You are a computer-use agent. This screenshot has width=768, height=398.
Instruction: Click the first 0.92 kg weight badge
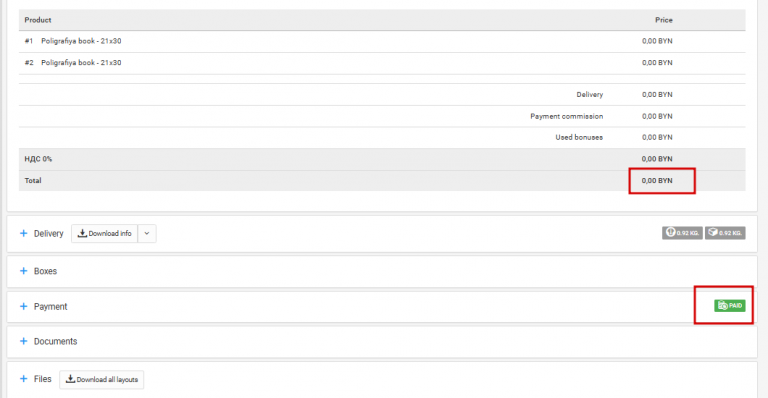coord(682,233)
